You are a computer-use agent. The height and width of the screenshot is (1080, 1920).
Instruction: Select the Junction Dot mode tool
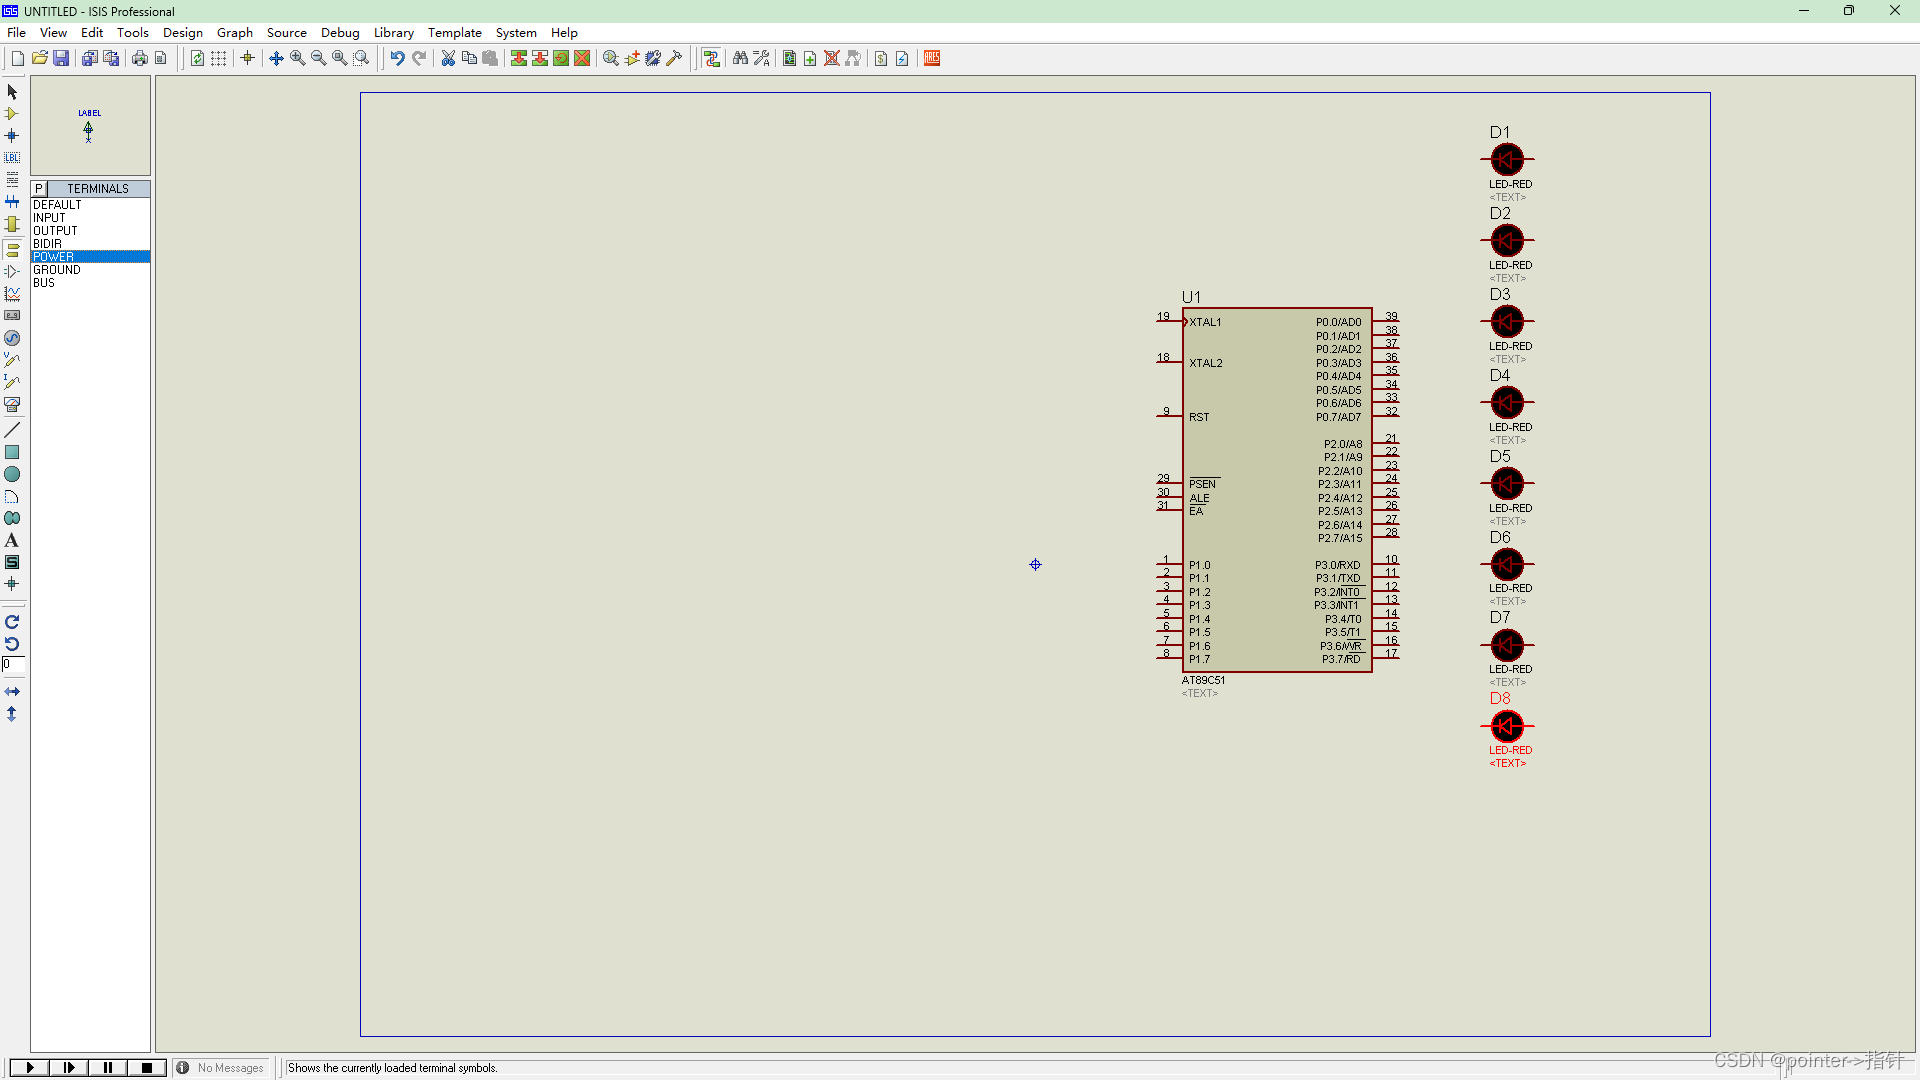12,136
